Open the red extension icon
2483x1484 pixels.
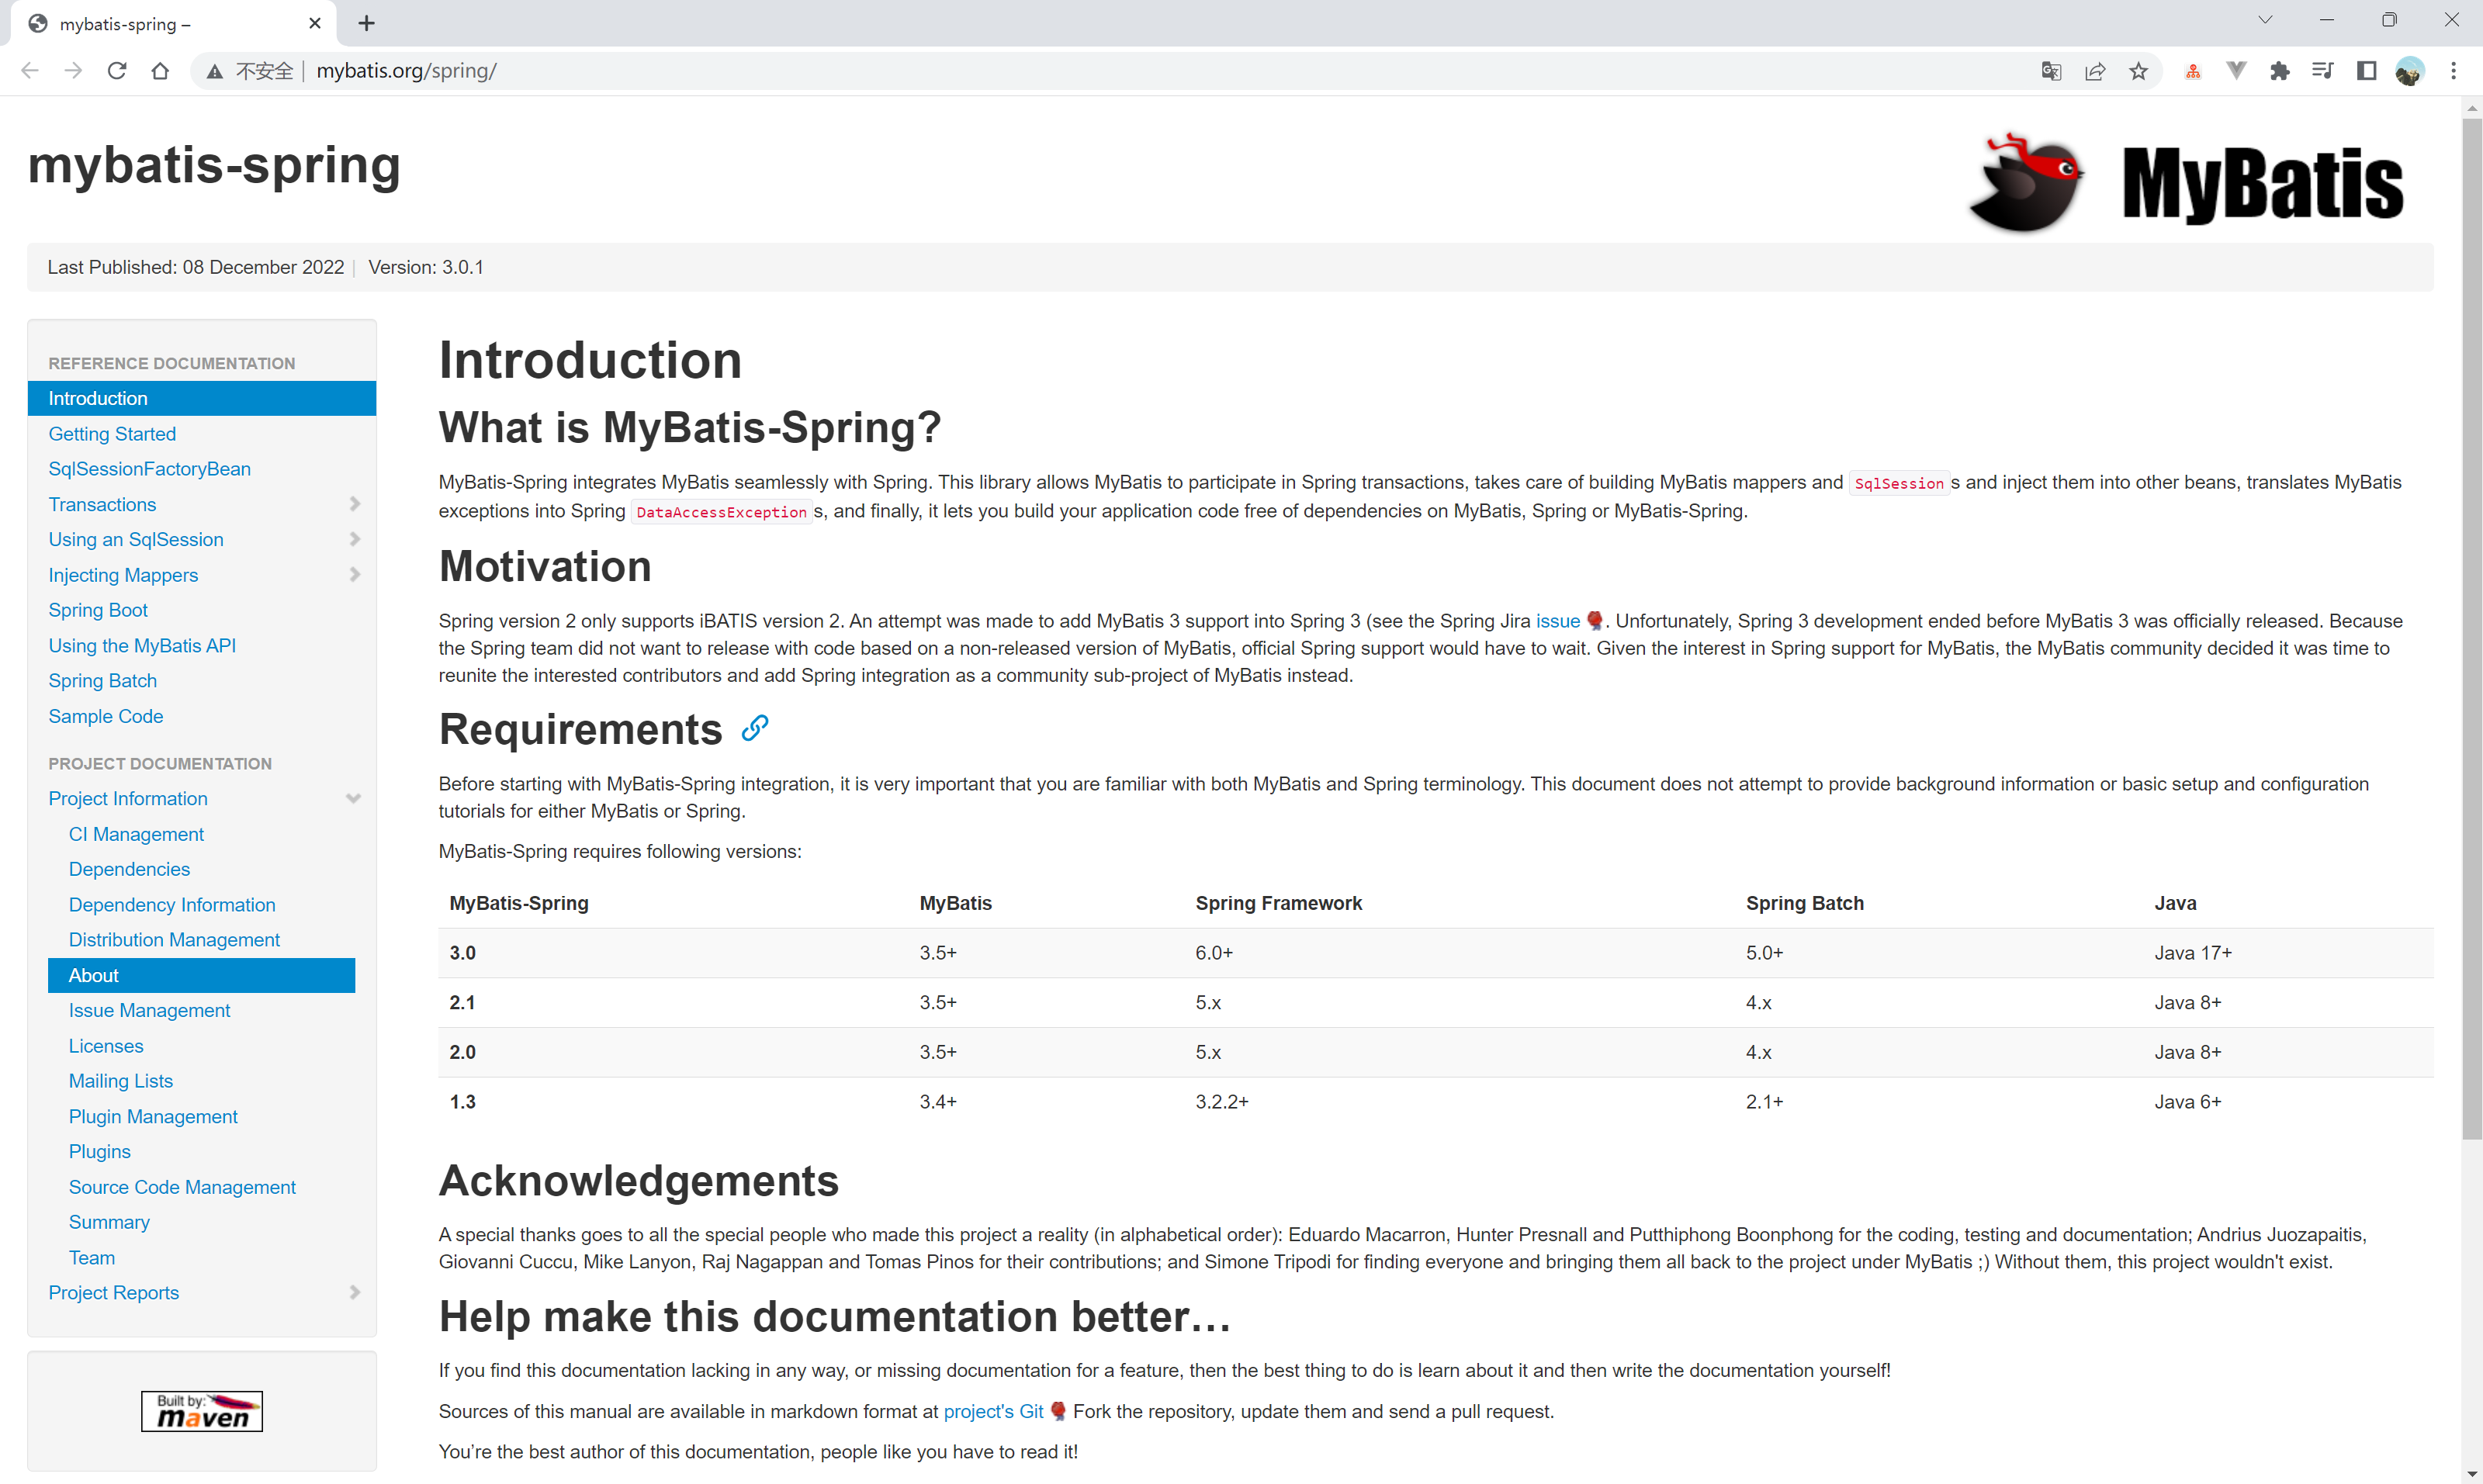tap(2192, 71)
